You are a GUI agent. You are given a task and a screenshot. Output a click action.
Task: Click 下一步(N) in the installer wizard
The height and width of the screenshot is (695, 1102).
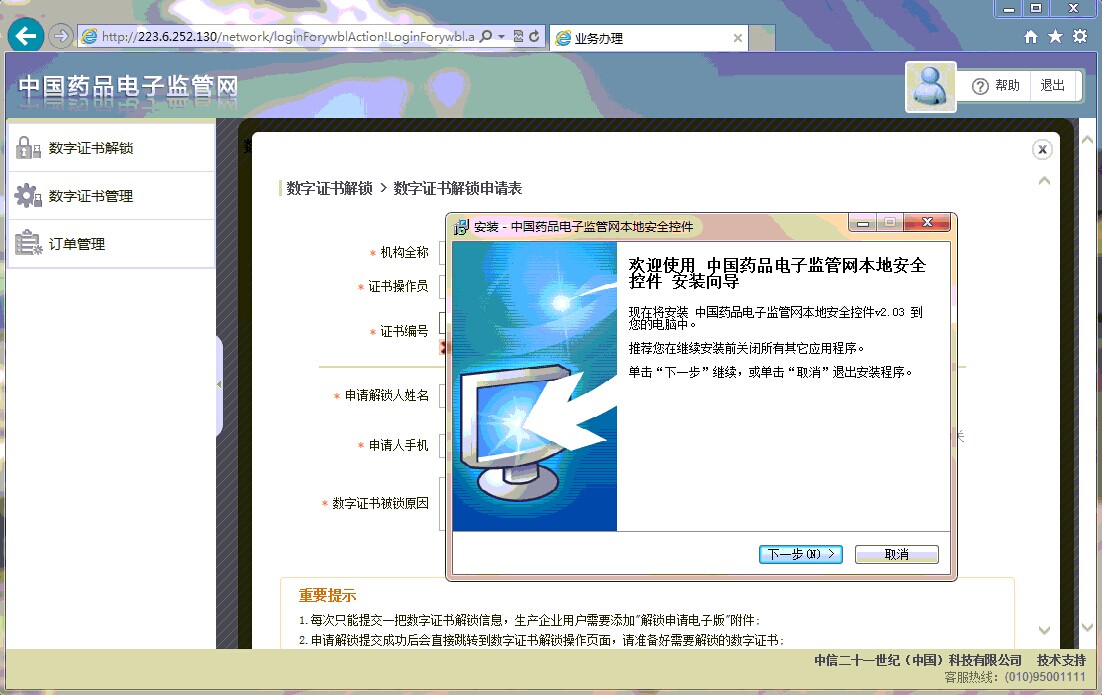point(800,554)
